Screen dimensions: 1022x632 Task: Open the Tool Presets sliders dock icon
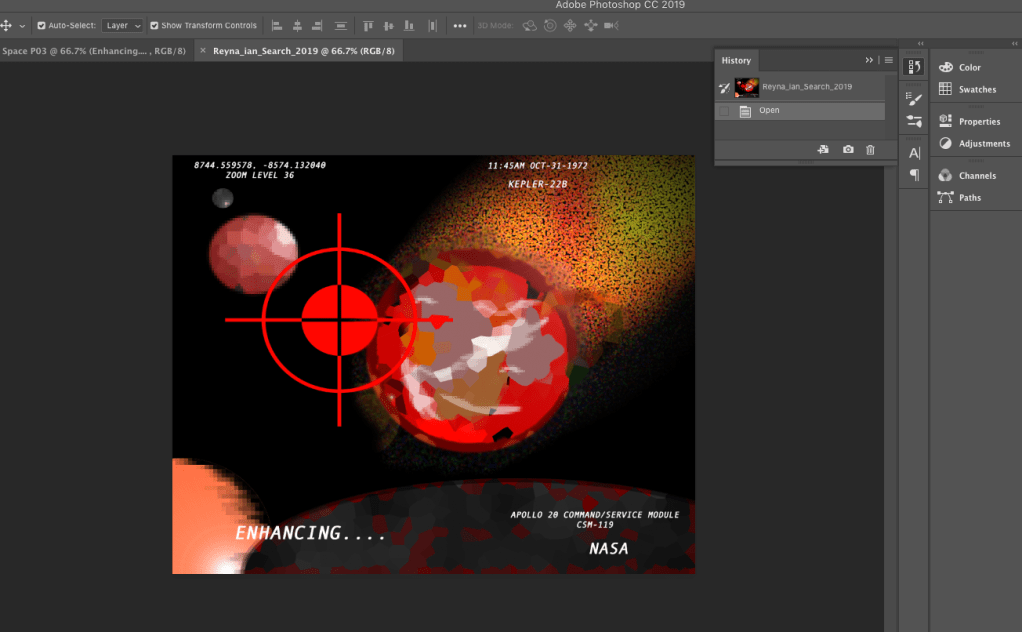pyautogui.click(x=914, y=121)
